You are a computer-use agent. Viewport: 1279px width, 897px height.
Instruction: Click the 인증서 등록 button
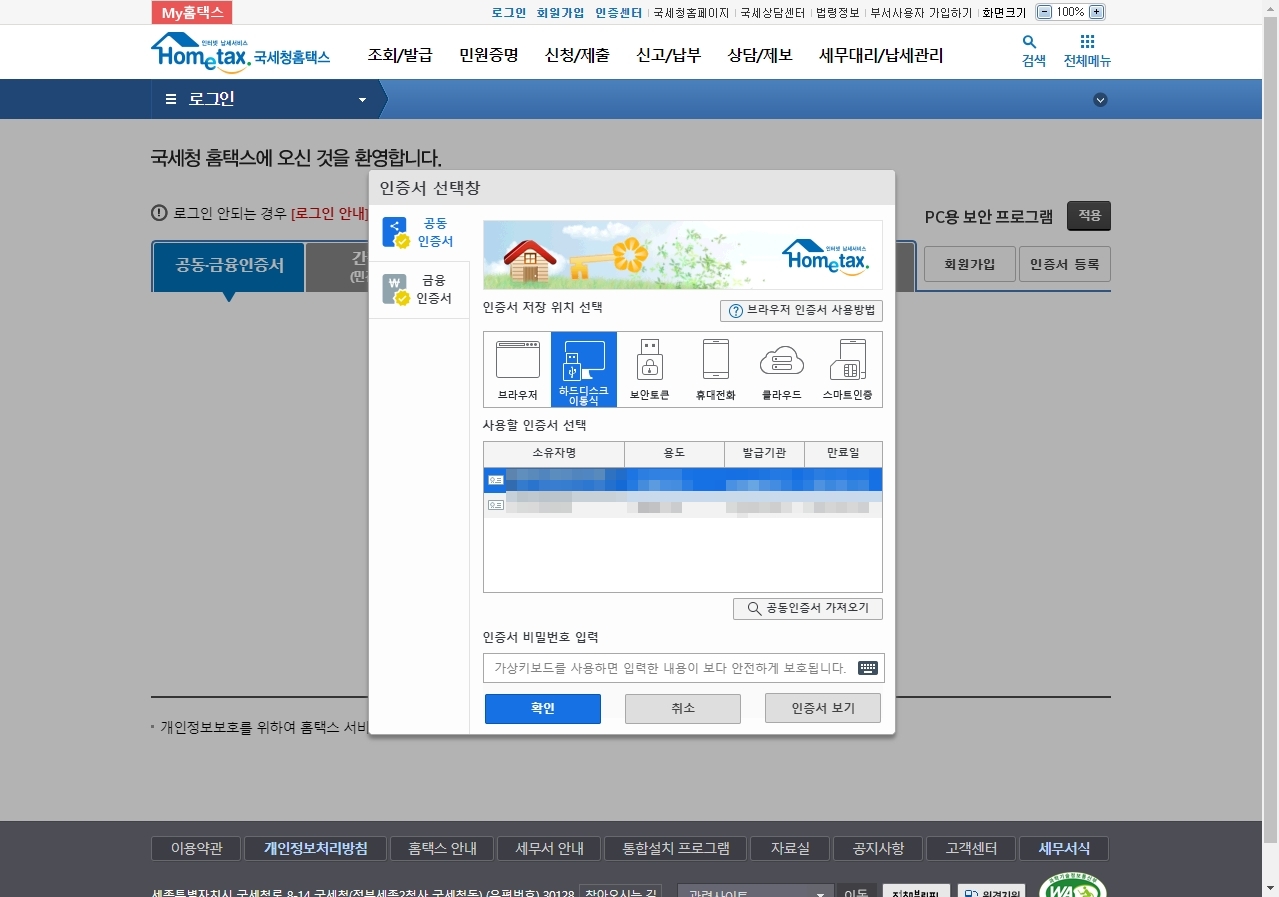point(1065,264)
